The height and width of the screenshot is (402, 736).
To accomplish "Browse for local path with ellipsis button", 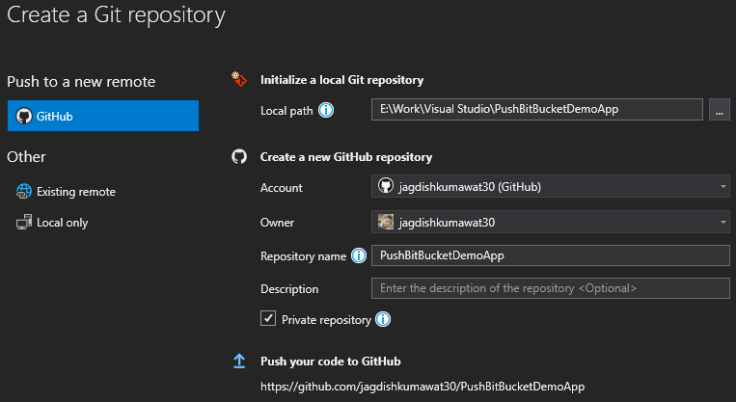I will click(x=719, y=110).
